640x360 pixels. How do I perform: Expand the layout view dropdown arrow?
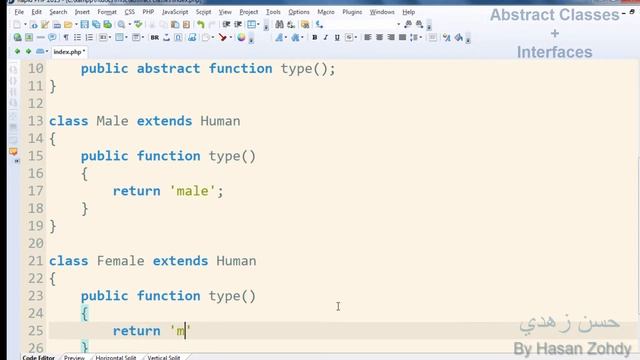[x=258, y=25]
